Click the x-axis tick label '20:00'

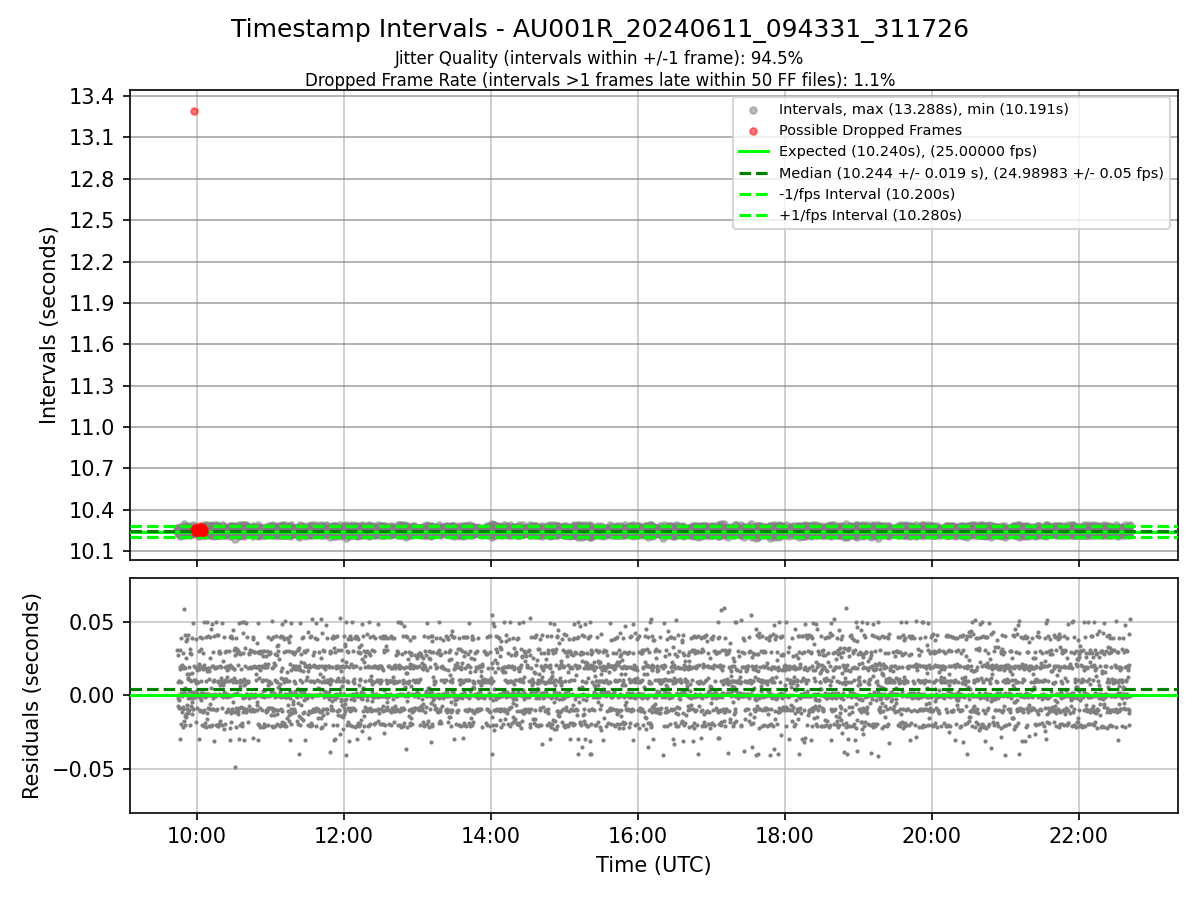tap(932, 834)
